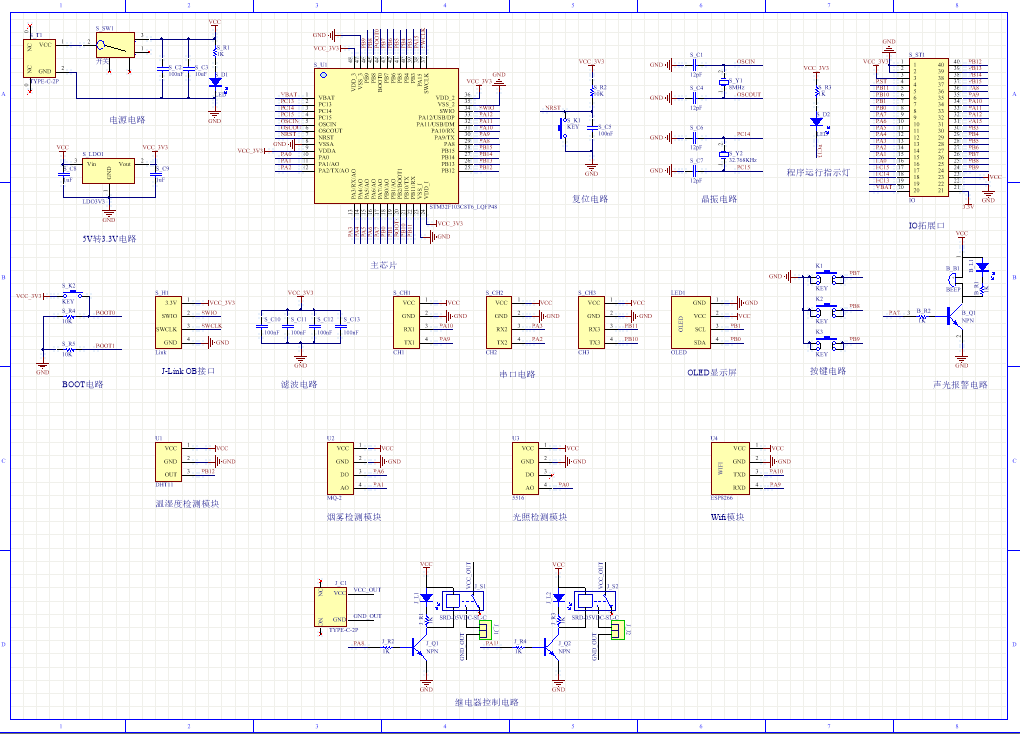Select the S_D1 power LED symbol
Viewport: 1020px width, 734px height.
(x=215, y=83)
